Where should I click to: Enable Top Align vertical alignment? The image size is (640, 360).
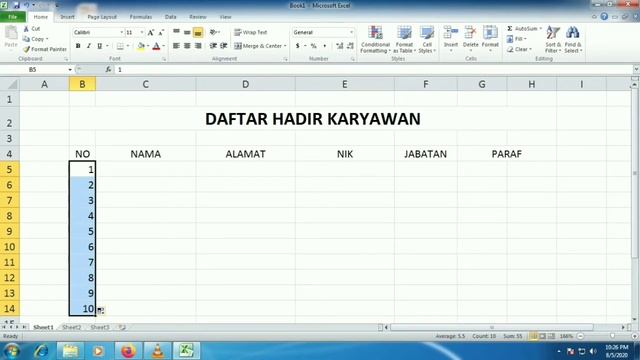(x=176, y=32)
